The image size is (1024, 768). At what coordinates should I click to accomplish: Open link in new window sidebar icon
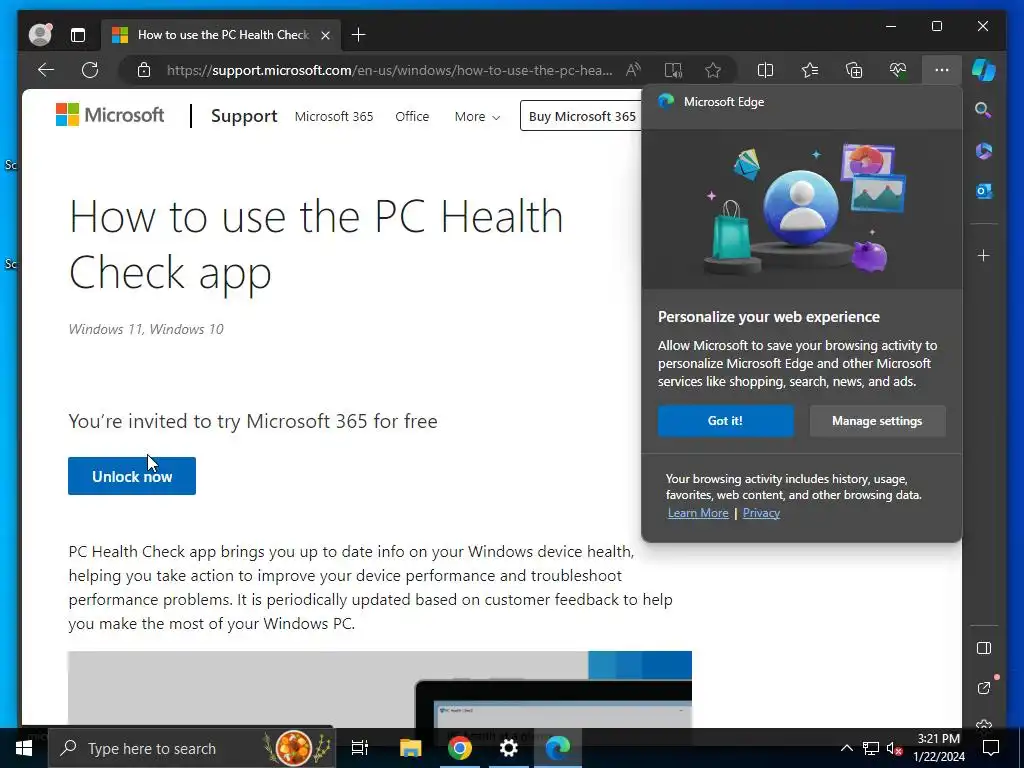pos(984,688)
